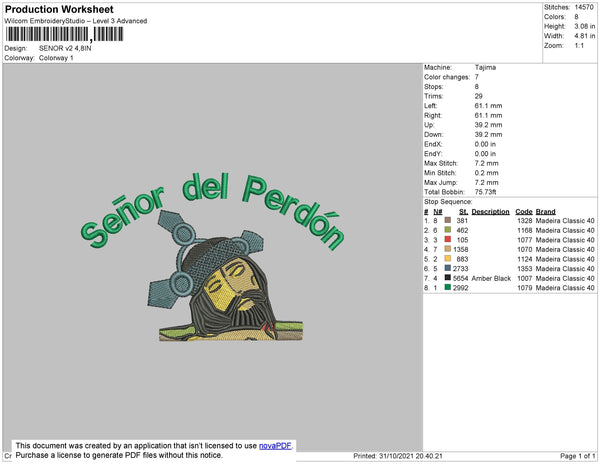This screenshot has height=464, width=600.
Task: Click stitches count '14570'
Action: (x=584, y=7)
